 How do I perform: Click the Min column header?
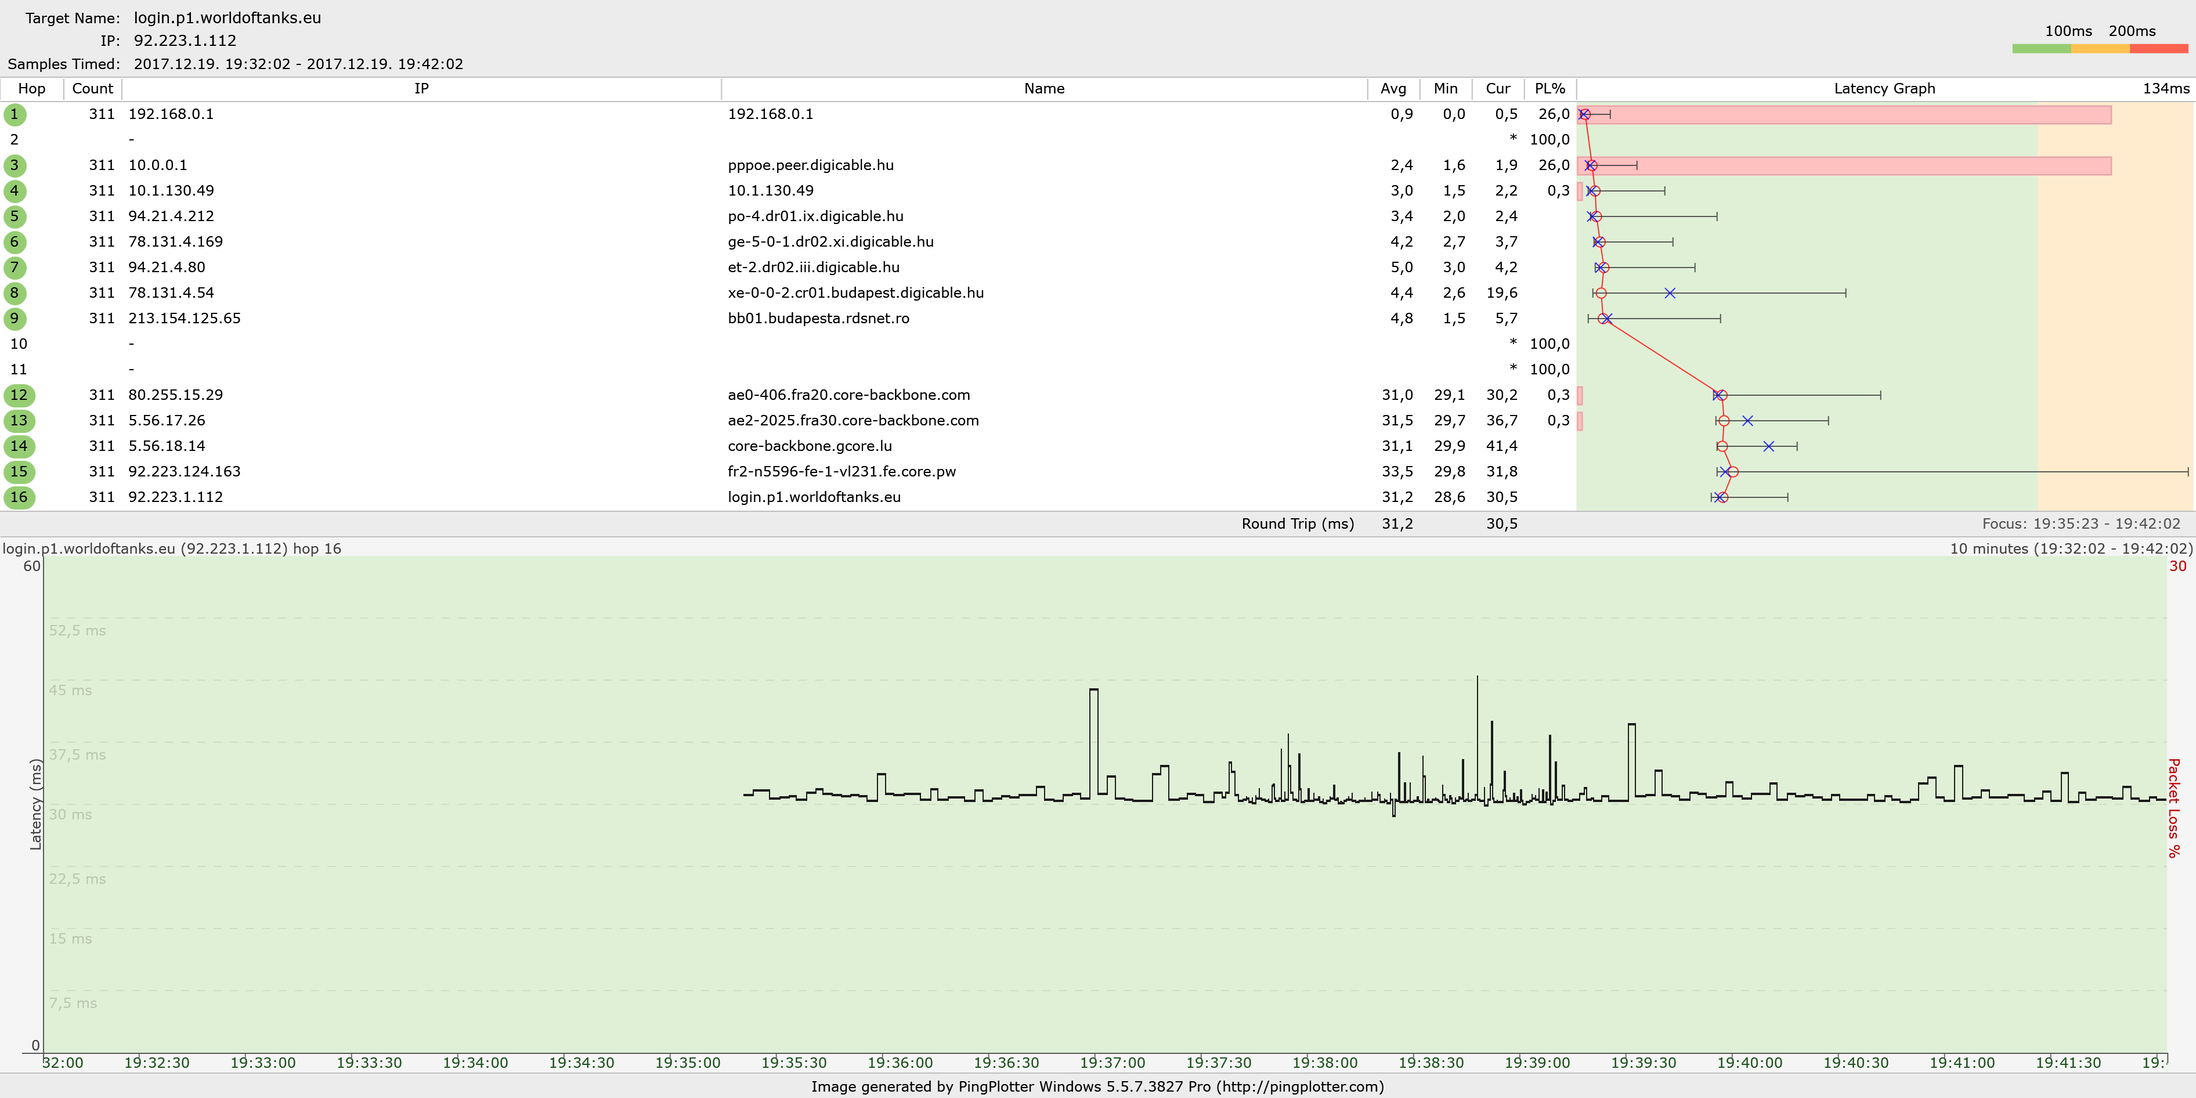tap(1446, 89)
